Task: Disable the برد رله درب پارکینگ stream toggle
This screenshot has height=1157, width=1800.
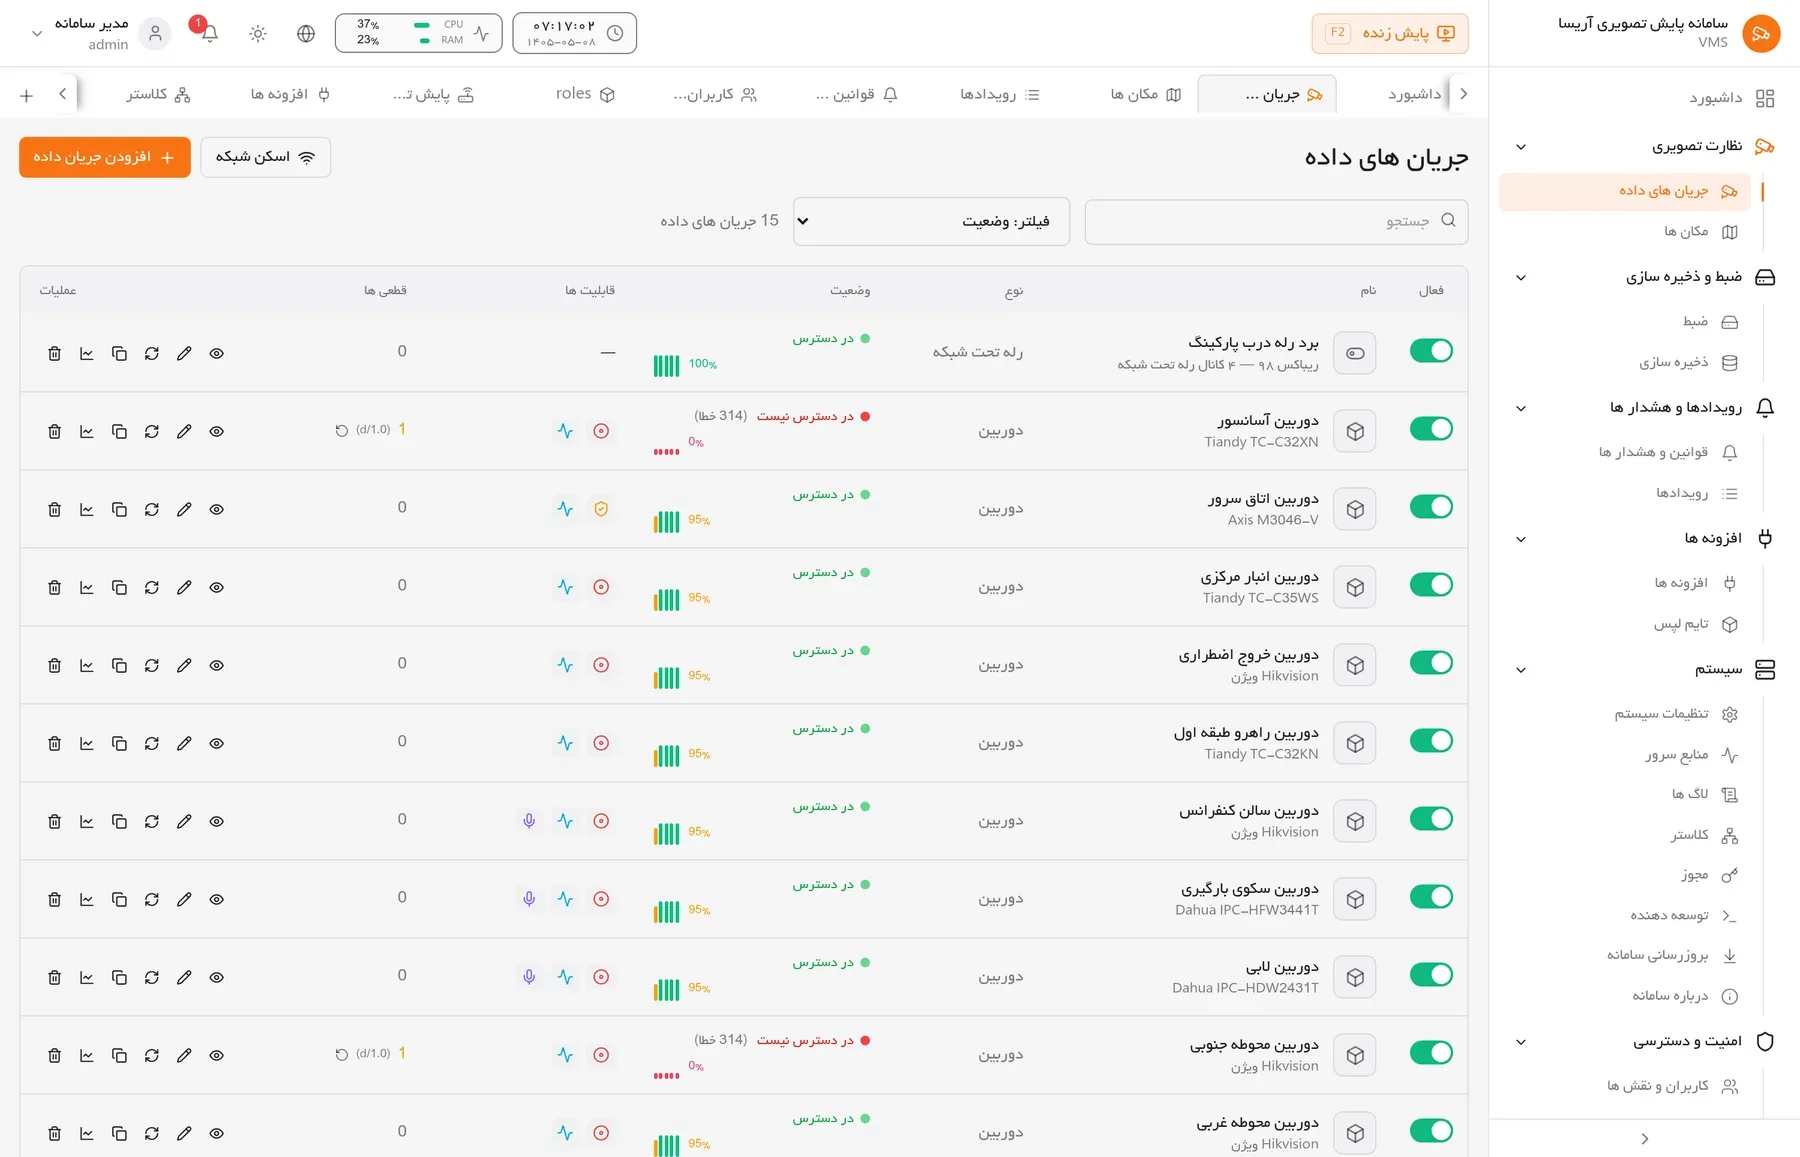Action: [x=1431, y=351]
